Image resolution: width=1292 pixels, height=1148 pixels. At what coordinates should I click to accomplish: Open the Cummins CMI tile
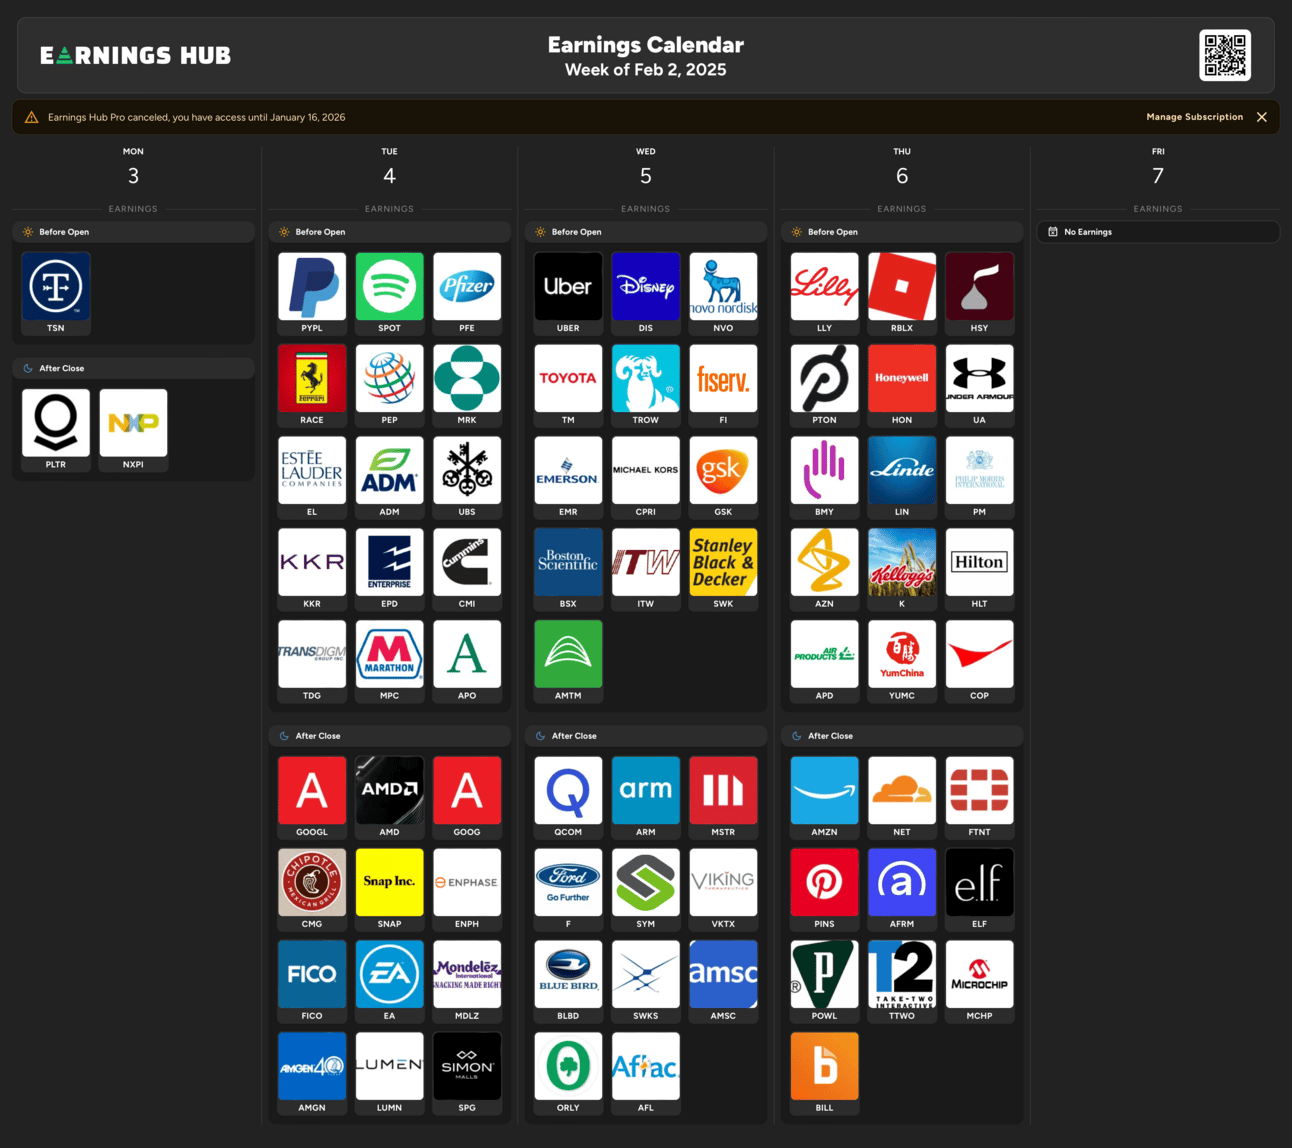pyautogui.click(x=467, y=569)
